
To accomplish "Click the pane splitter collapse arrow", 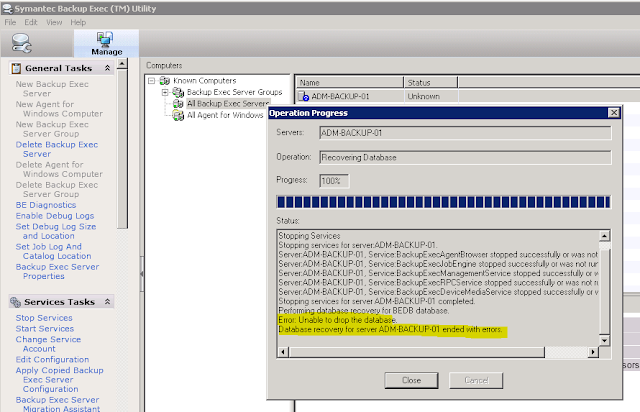I will coord(142,274).
